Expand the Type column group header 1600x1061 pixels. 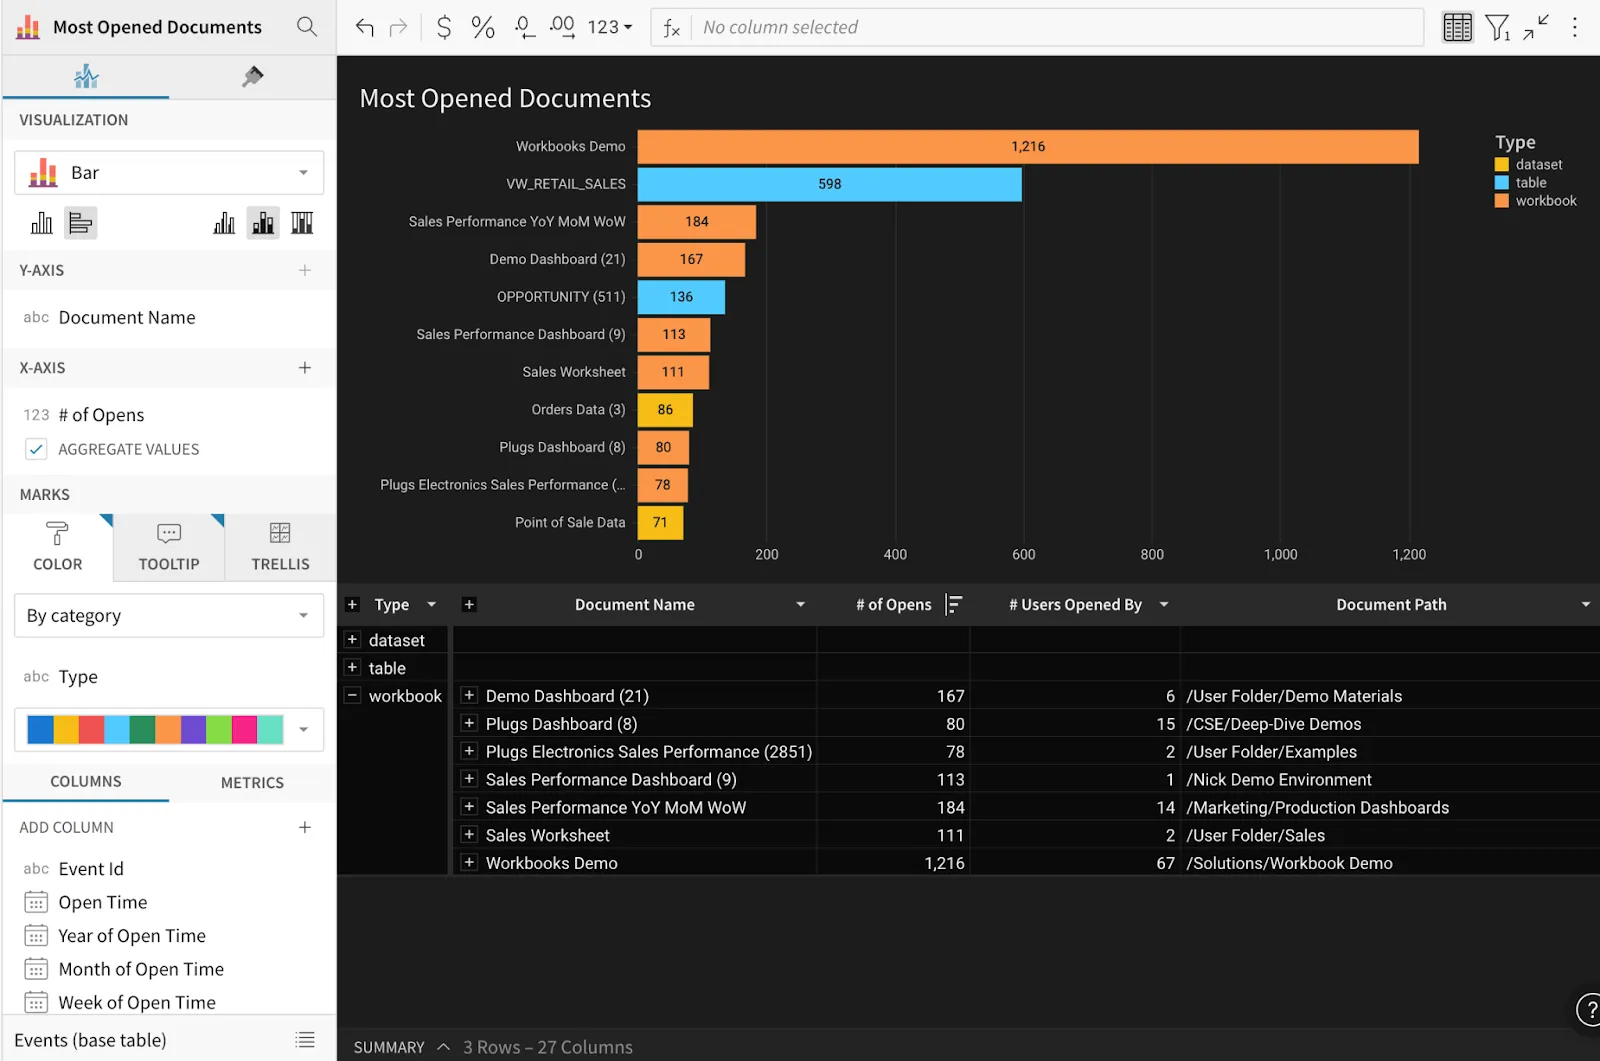point(352,604)
